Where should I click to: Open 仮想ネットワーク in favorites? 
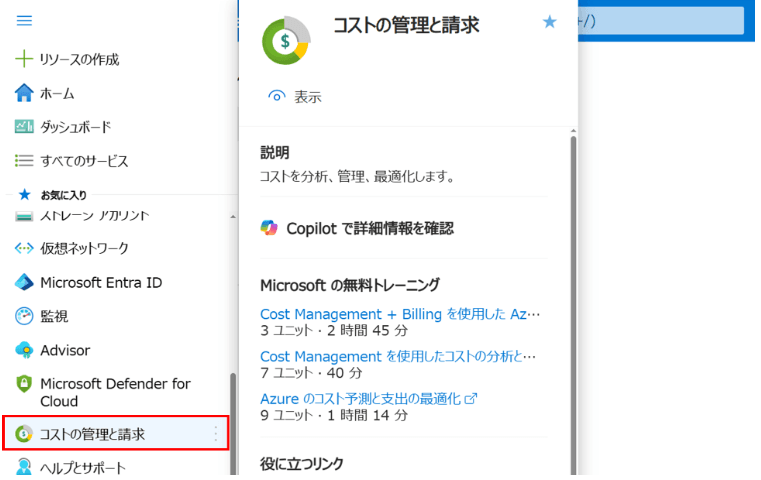click(84, 248)
